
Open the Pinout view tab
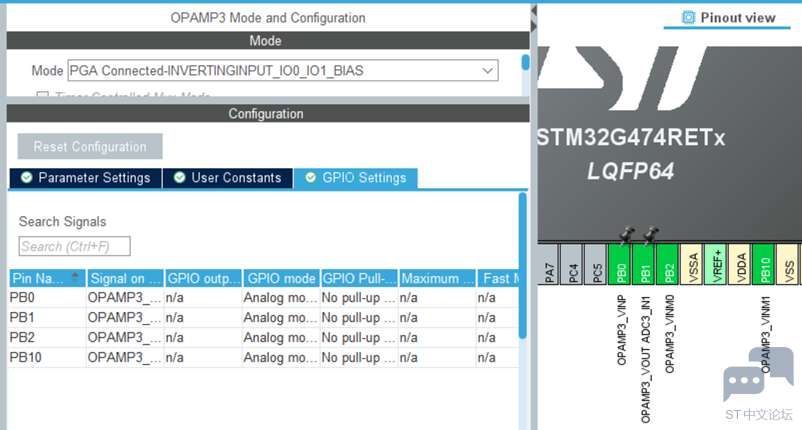tap(728, 18)
